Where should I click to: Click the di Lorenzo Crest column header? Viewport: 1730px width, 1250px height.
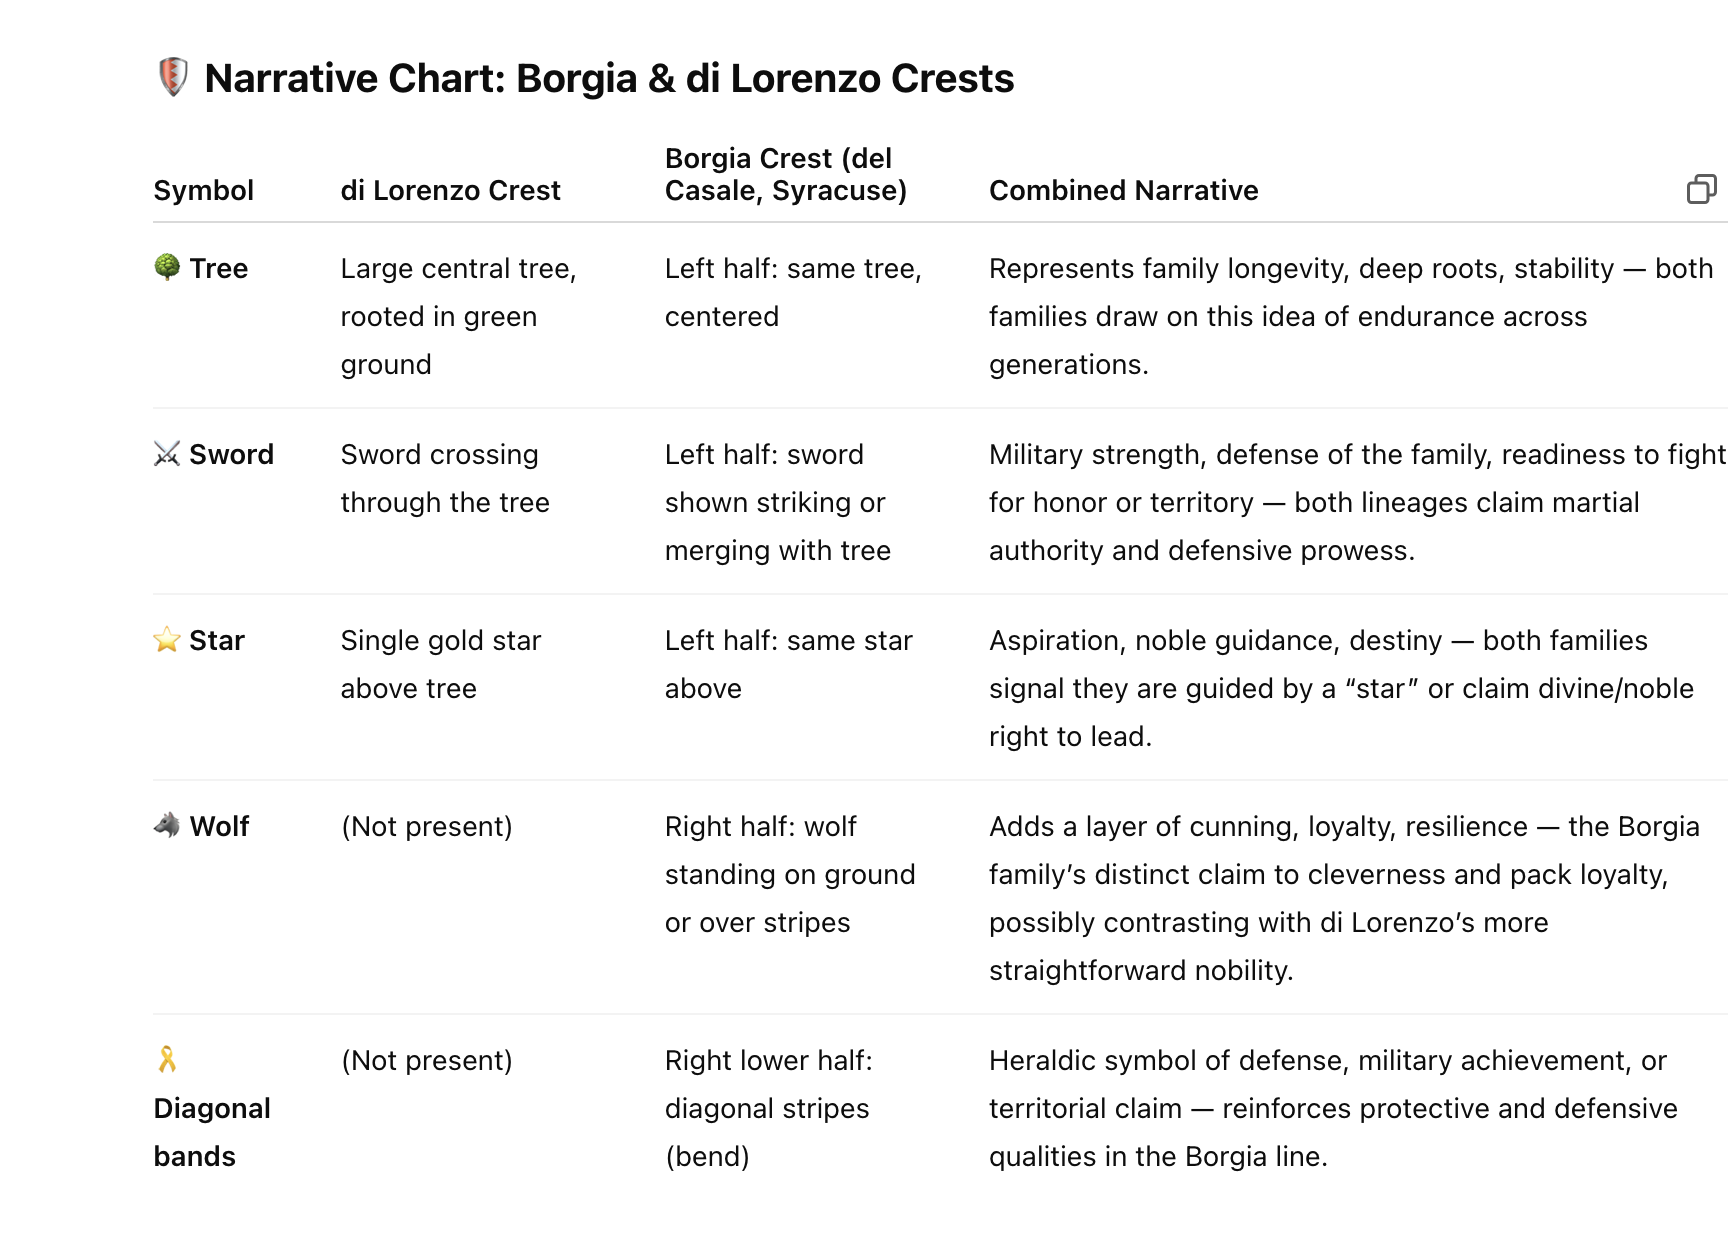point(450,190)
